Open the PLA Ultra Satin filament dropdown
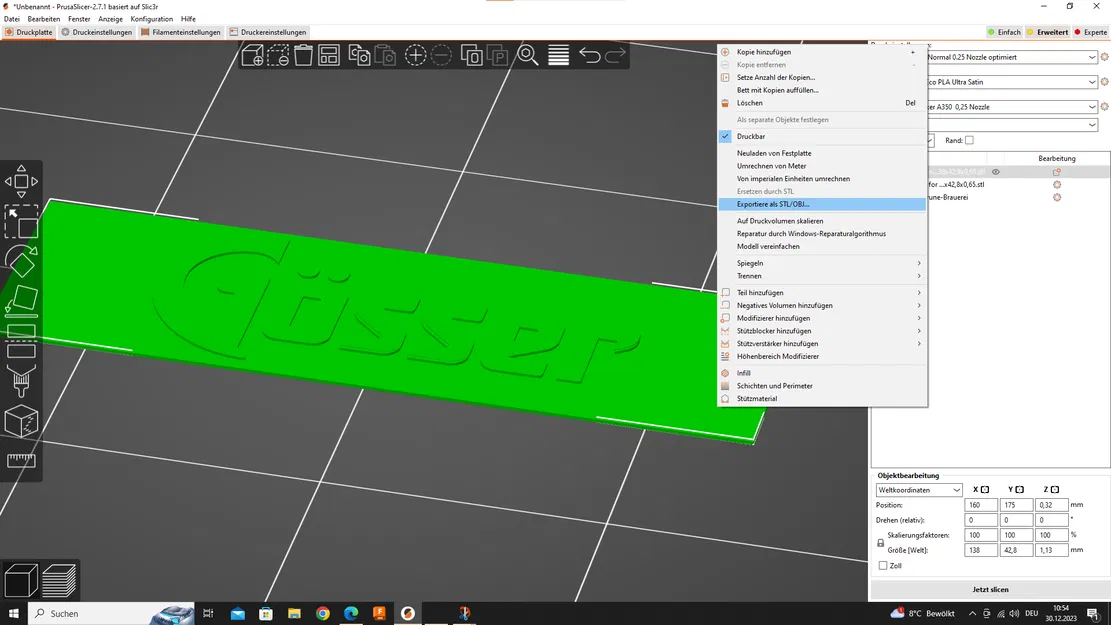The width and height of the screenshot is (1111, 625). pyautogui.click(x=1011, y=81)
